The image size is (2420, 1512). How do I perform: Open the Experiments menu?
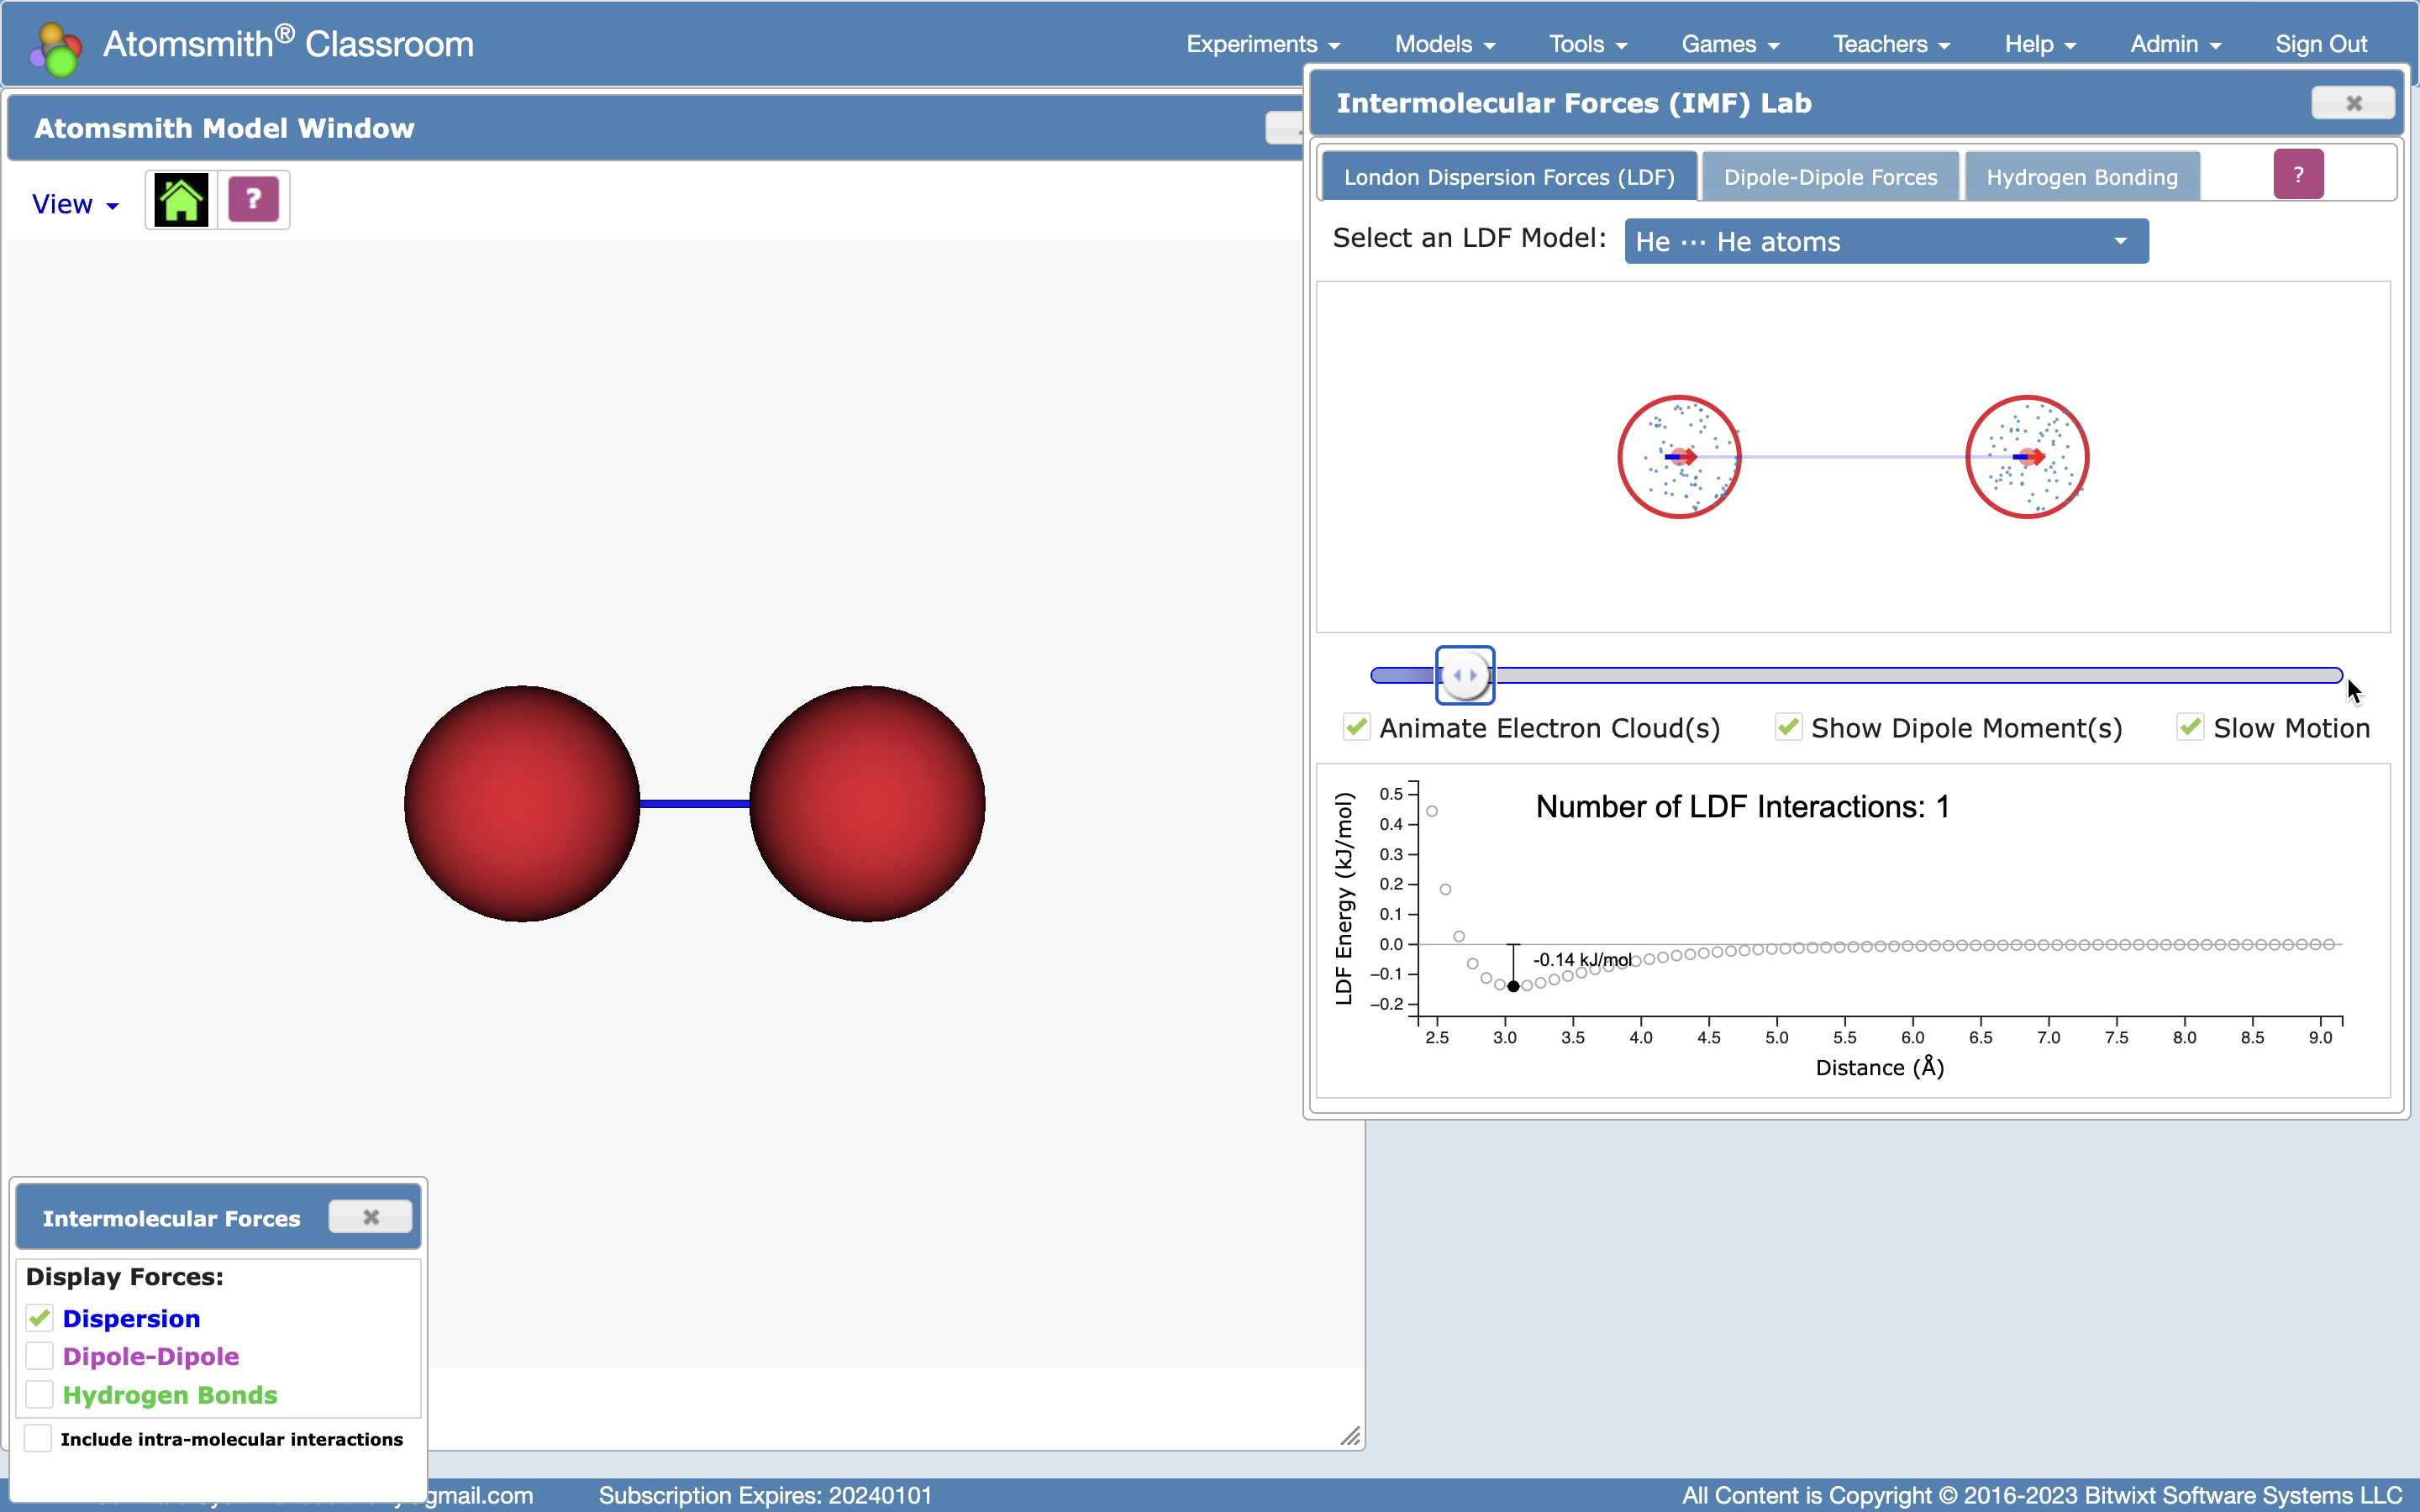pyautogui.click(x=1262, y=44)
